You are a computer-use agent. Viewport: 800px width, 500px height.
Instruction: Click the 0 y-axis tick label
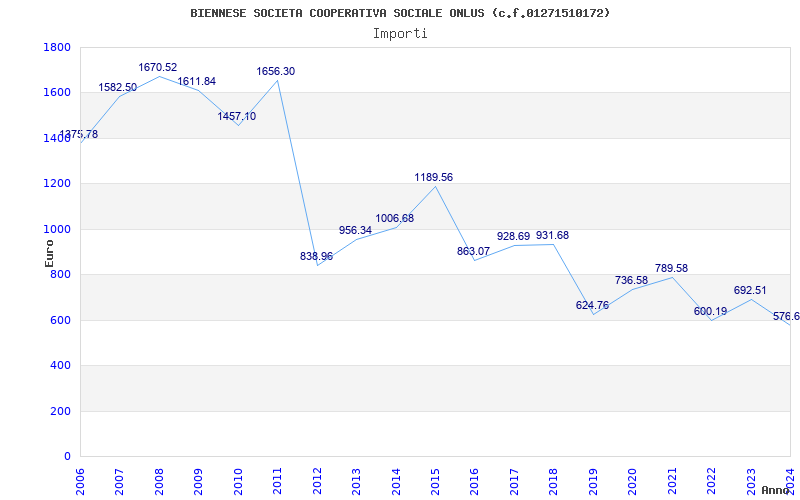(x=67, y=457)
